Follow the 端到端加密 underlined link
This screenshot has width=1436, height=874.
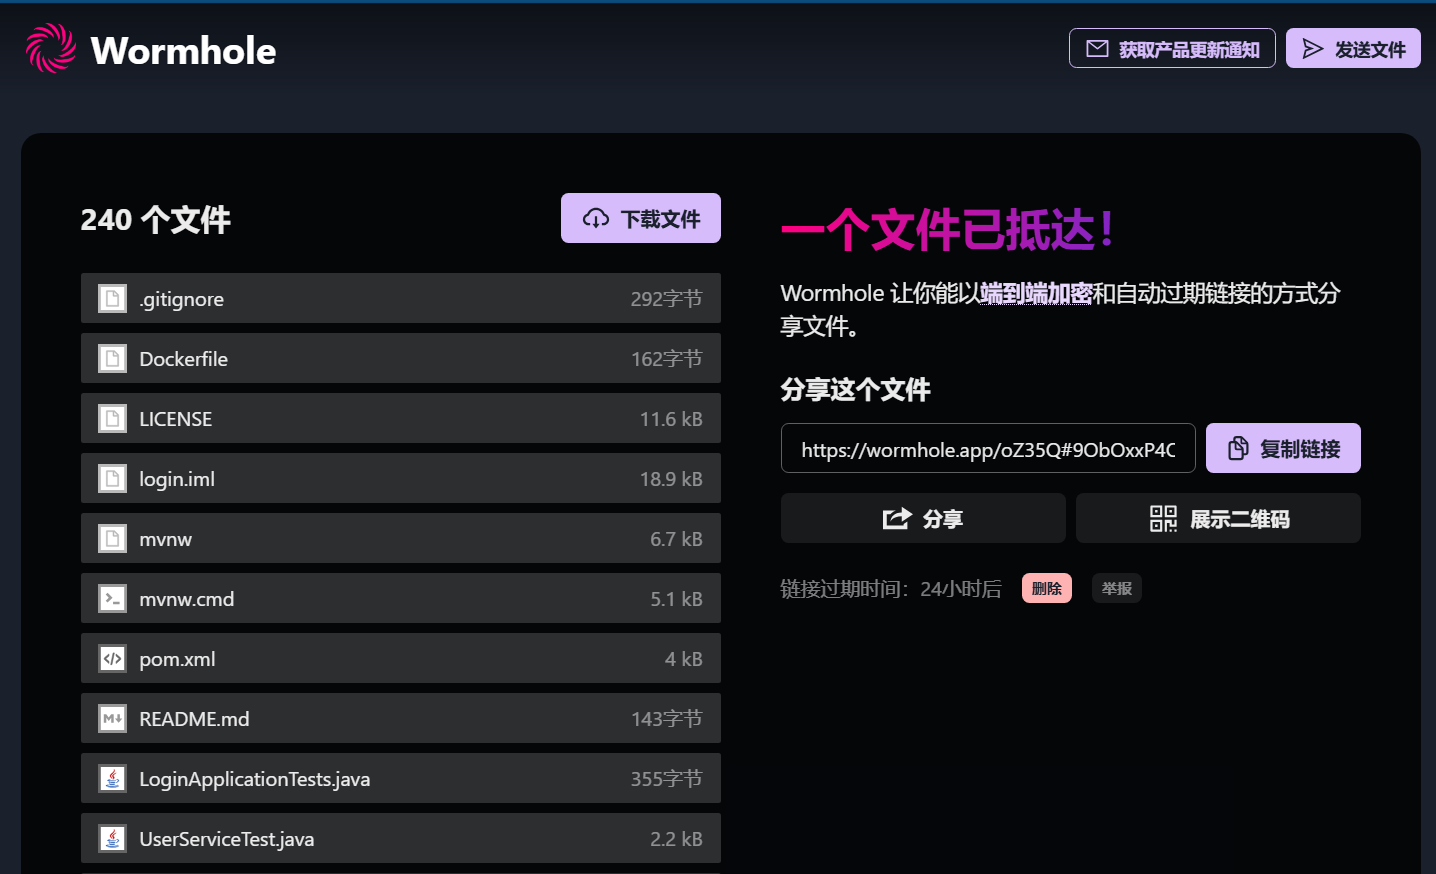pyautogui.click(x=1035, y=294)
